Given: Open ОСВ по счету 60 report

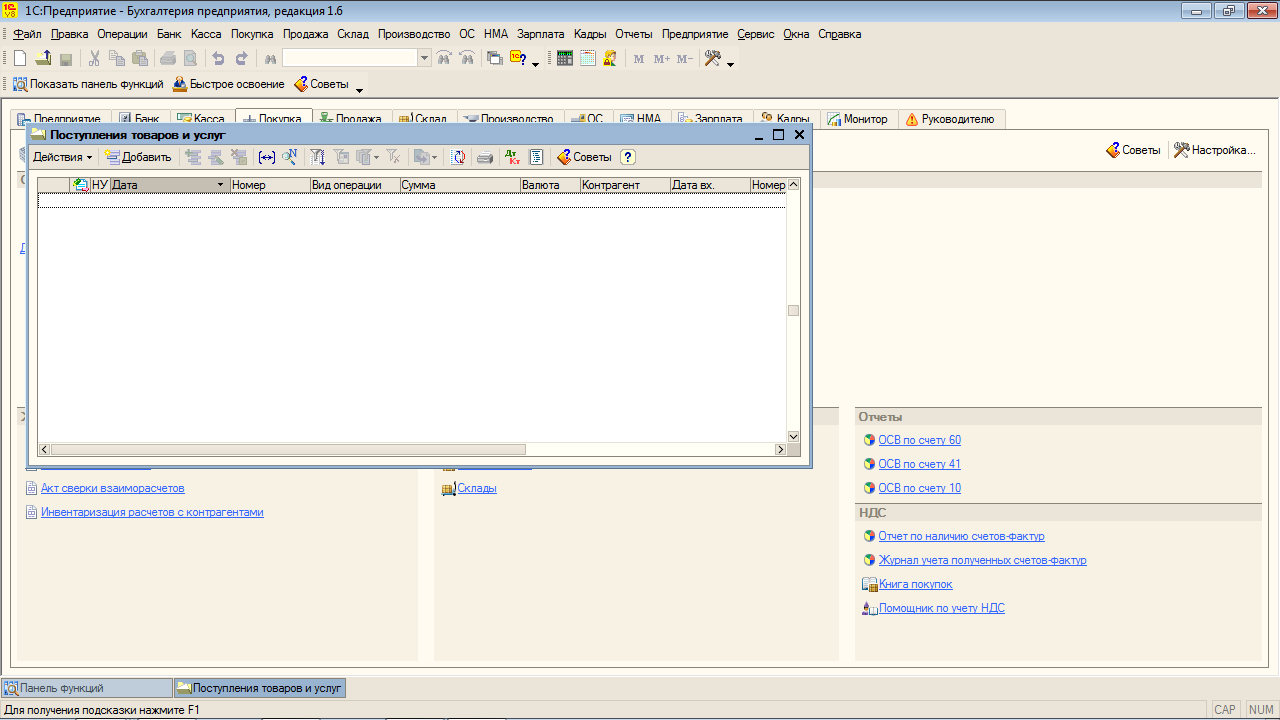Looking at the screenshot, I should tap(919, 440).
